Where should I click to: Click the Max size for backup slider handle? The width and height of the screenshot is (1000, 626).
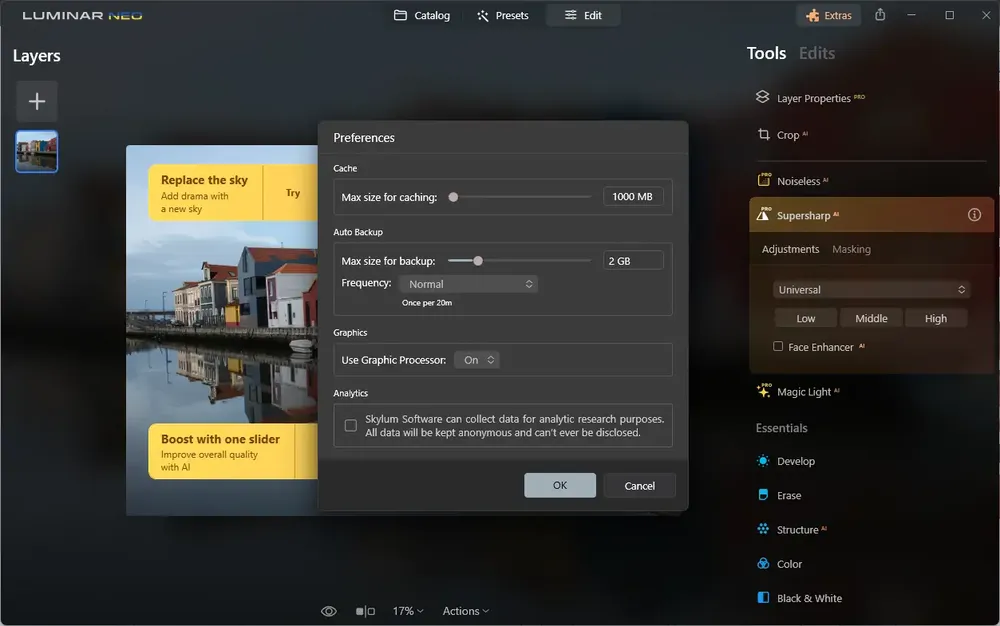pyautogui.click(x=478, y=261)
